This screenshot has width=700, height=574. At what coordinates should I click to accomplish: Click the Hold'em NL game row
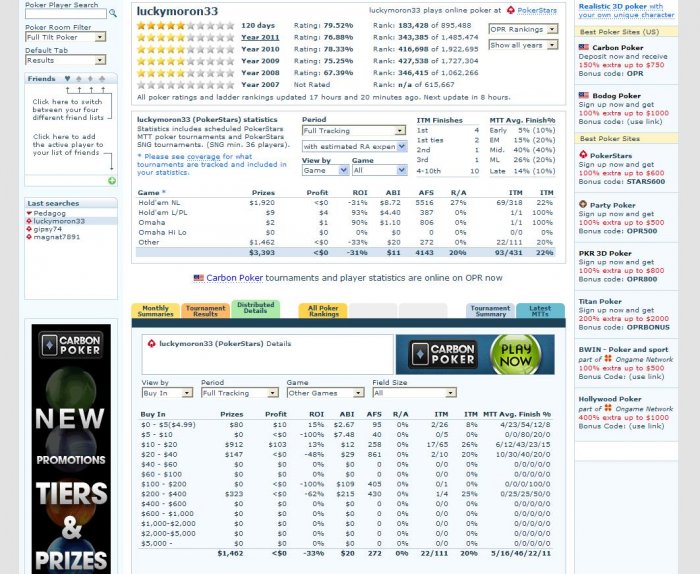346,203
